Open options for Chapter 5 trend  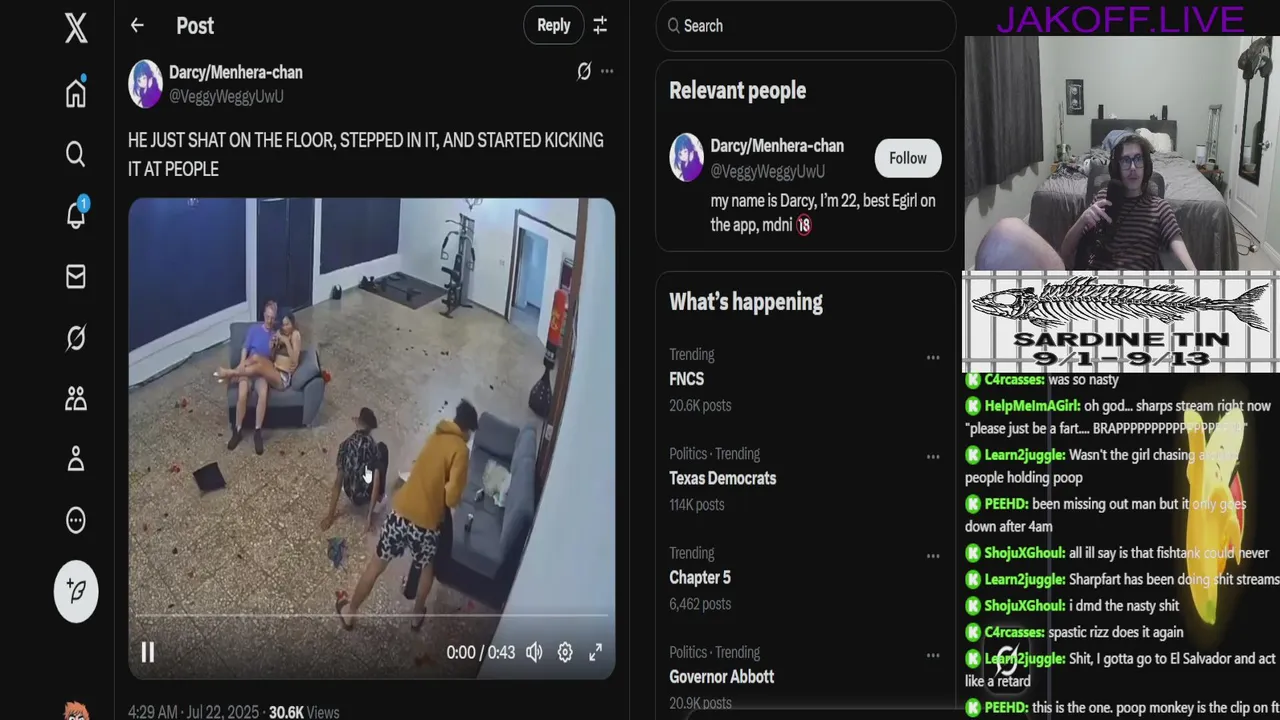[x=933, y=556]
